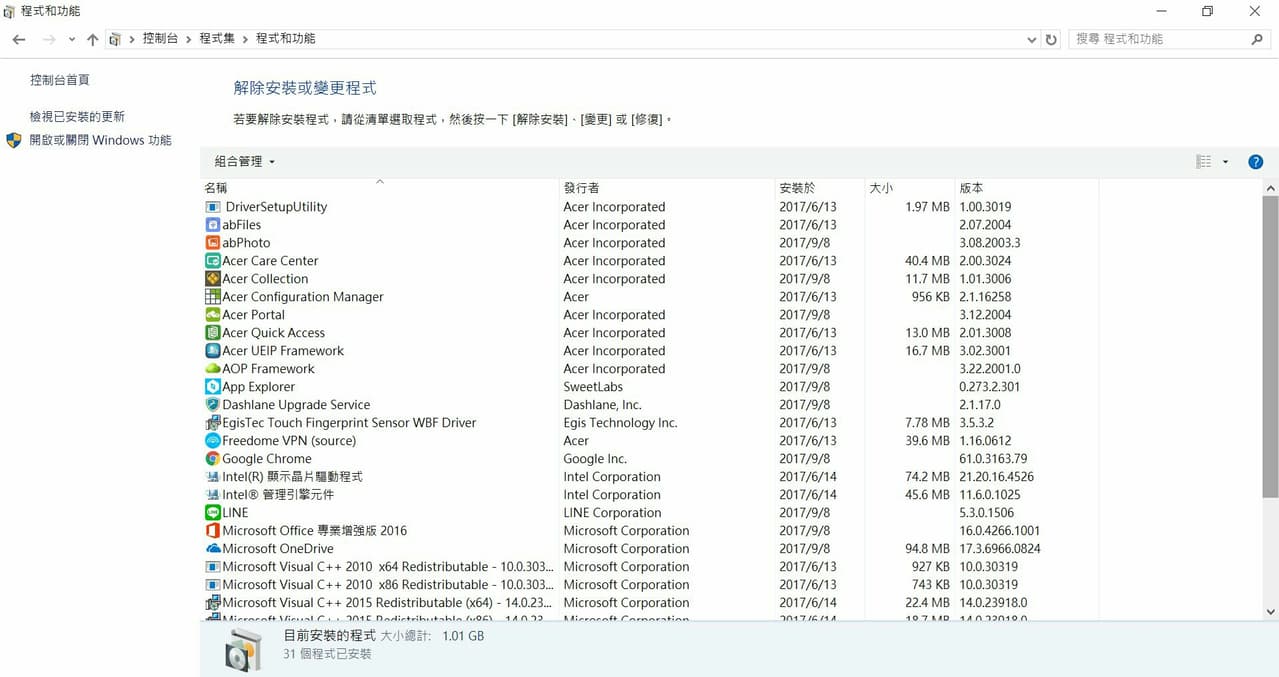The width and height of the screenshot is (1279, 677).
Task: Click the App Explorer icon
Action: [x=212, y=387]
